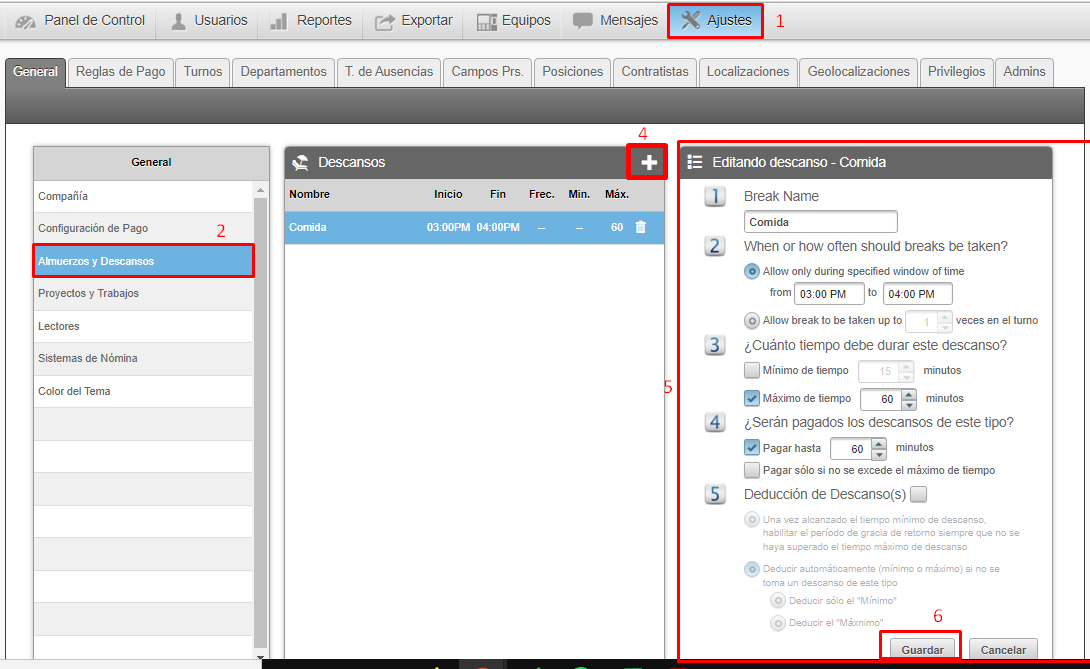This screenshot has height=669, width=1090.
Task: Open Panel de Control dashboard
Action: tap(81, 21)
